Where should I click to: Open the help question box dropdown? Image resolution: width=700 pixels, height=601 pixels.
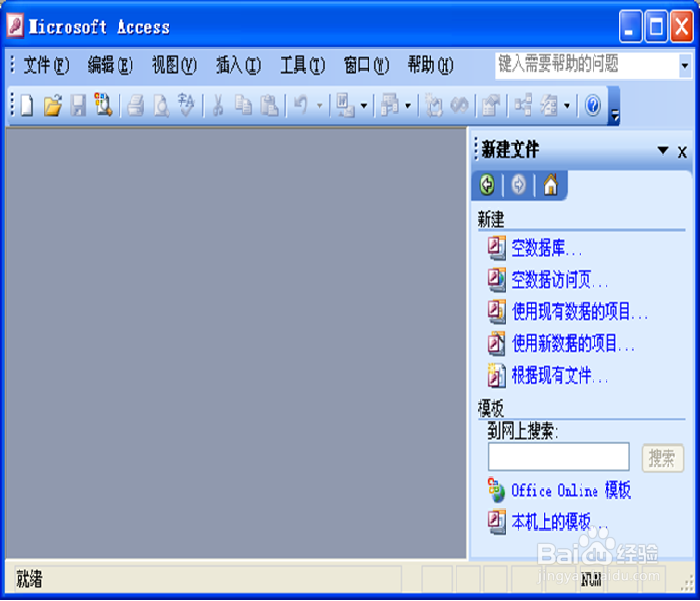click(685, 66)
